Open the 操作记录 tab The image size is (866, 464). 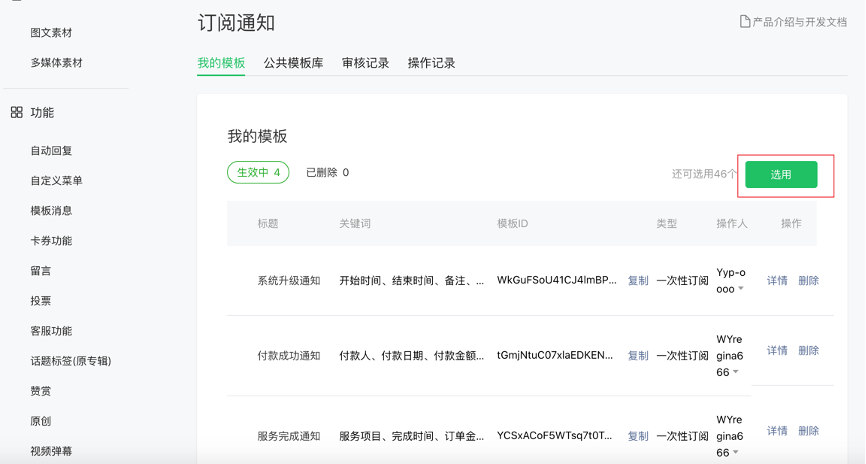coord(431,63)
